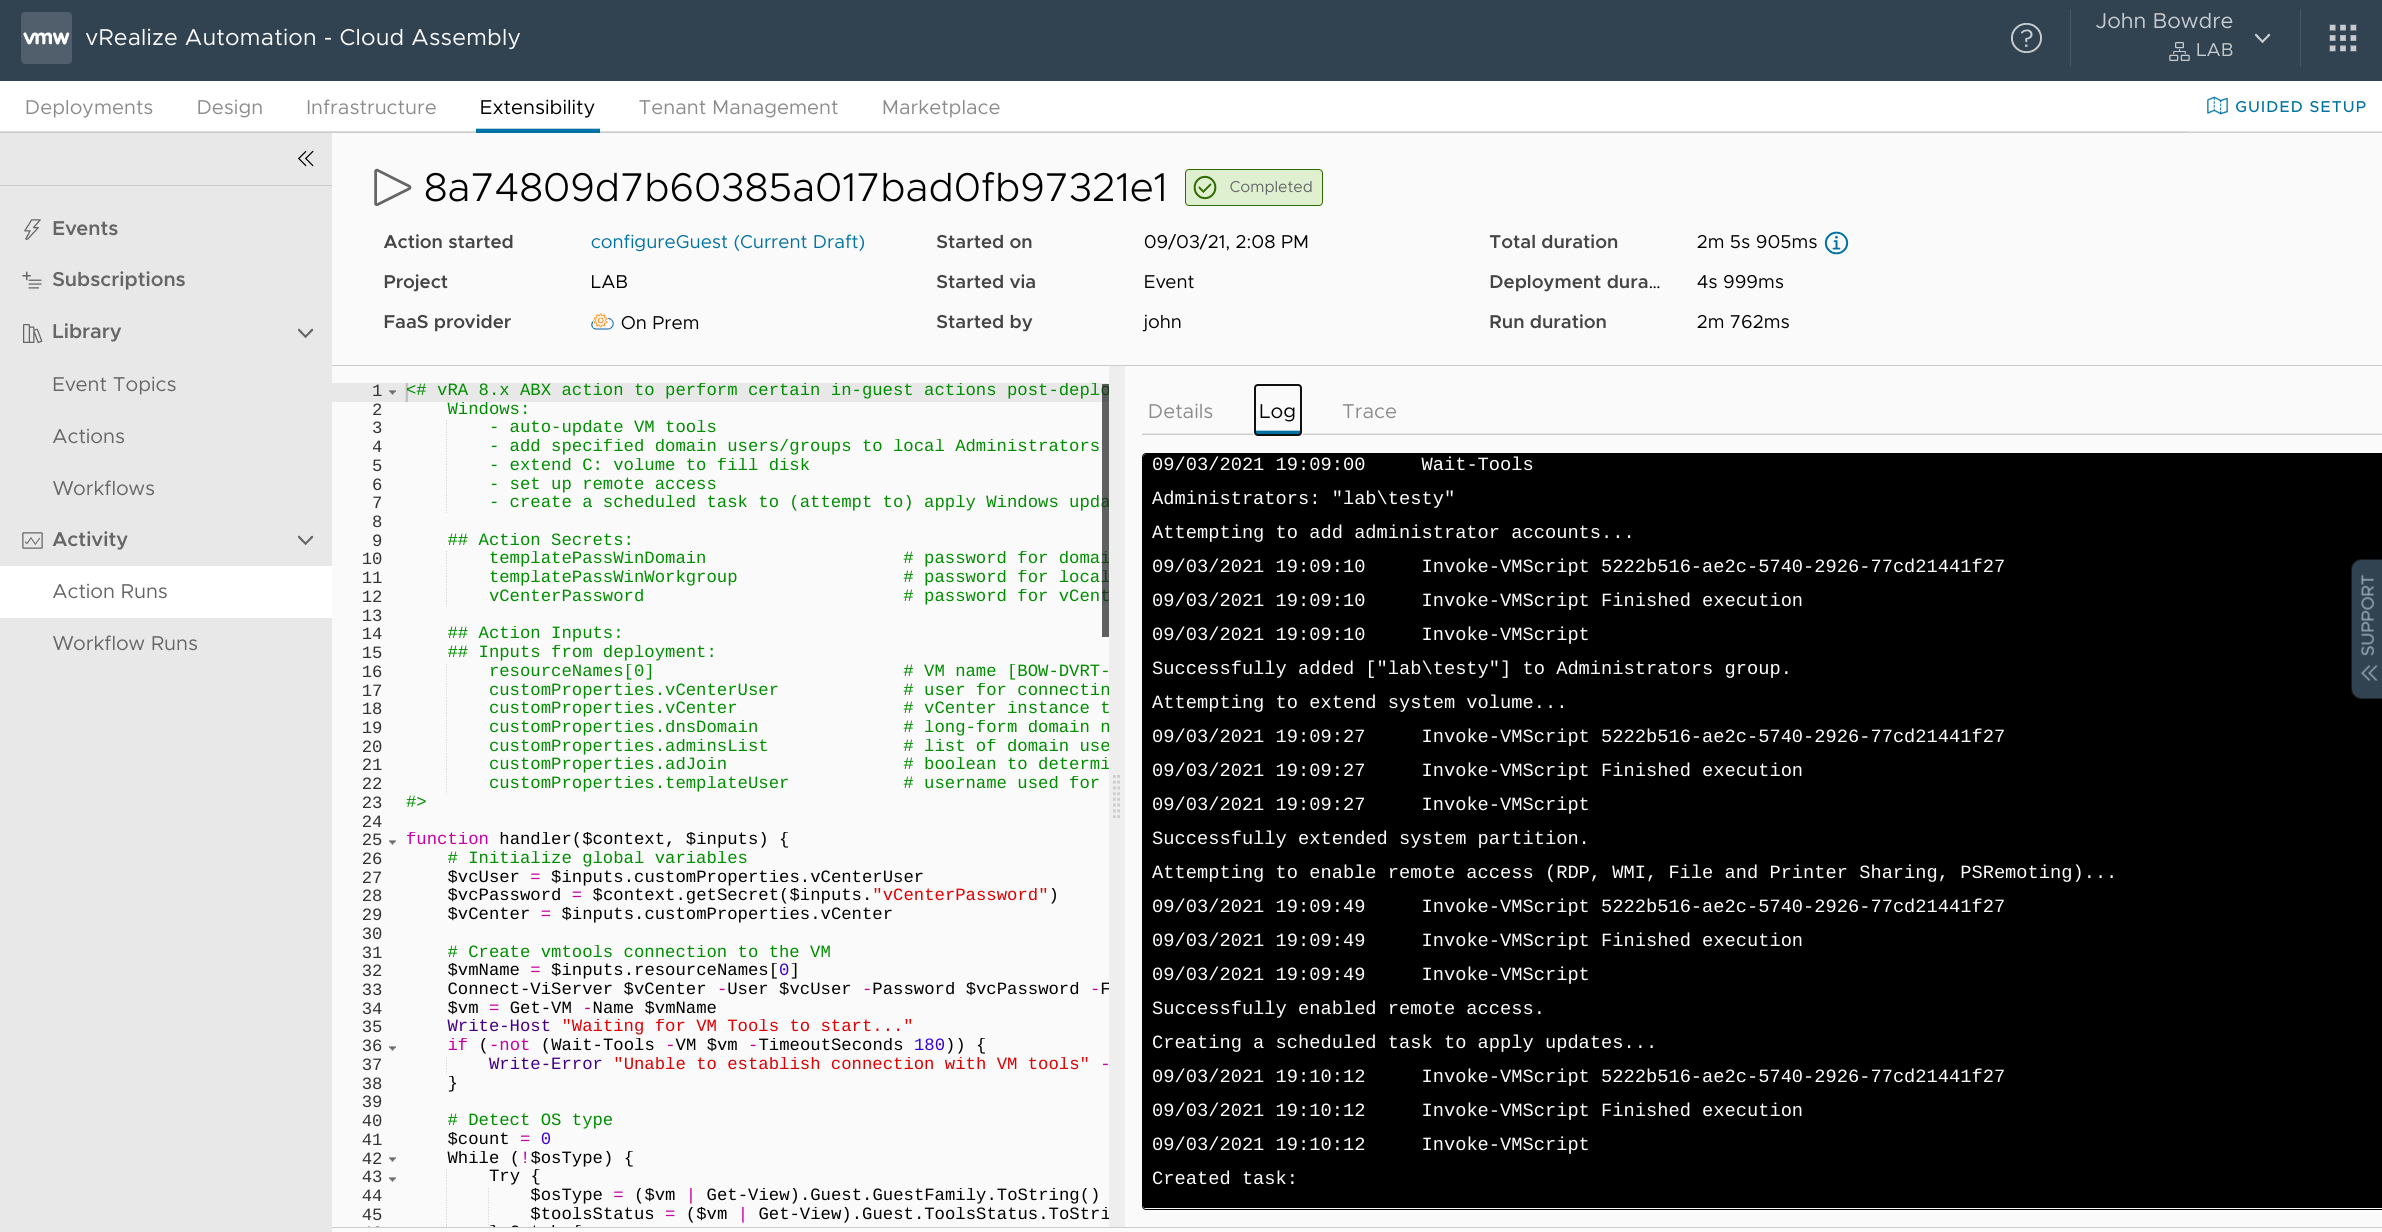The width and height of the screenshot is (2382, 1232).
Task: Open the Support side panel handle
Action: point(2366,628)
